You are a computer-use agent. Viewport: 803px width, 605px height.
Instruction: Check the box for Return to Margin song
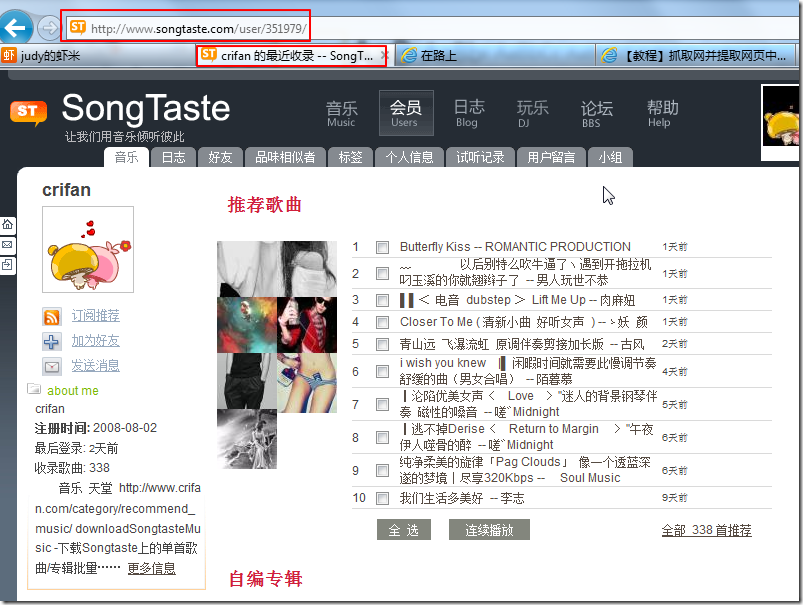click(382, 437)
